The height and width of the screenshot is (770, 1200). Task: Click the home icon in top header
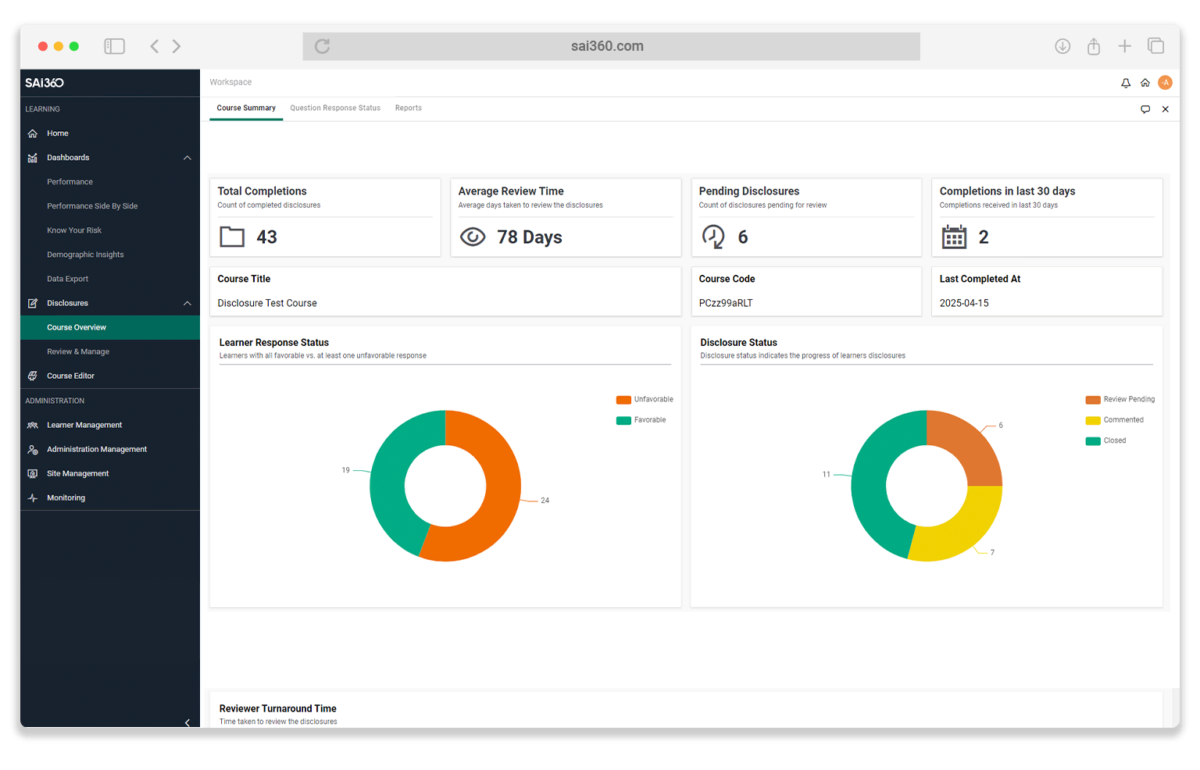point(1145,83)
